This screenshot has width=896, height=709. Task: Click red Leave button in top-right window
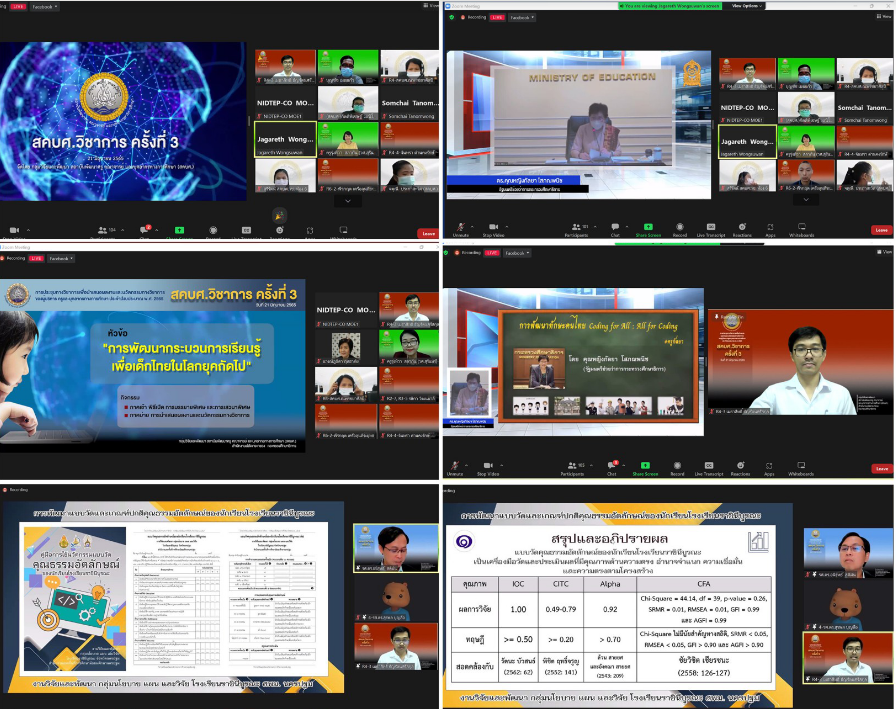pos(882,230)
